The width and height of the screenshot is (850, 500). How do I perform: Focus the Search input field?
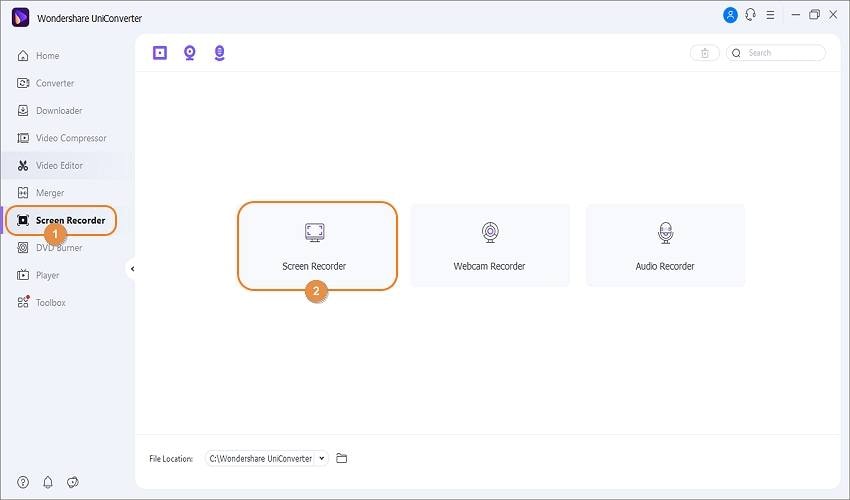776,53
